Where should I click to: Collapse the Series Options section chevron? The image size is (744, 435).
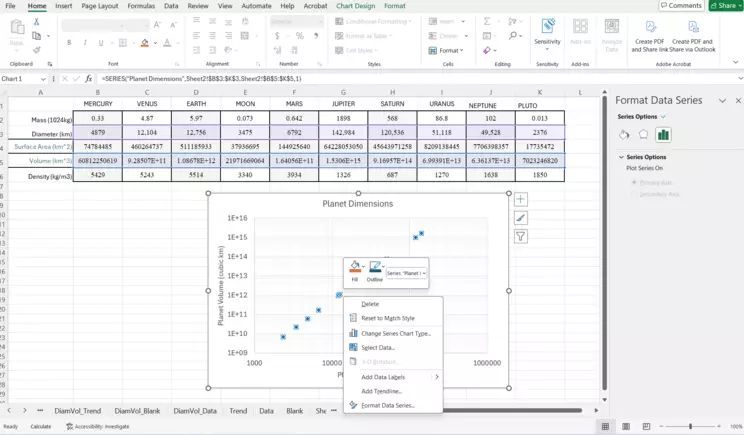point(621,157)
